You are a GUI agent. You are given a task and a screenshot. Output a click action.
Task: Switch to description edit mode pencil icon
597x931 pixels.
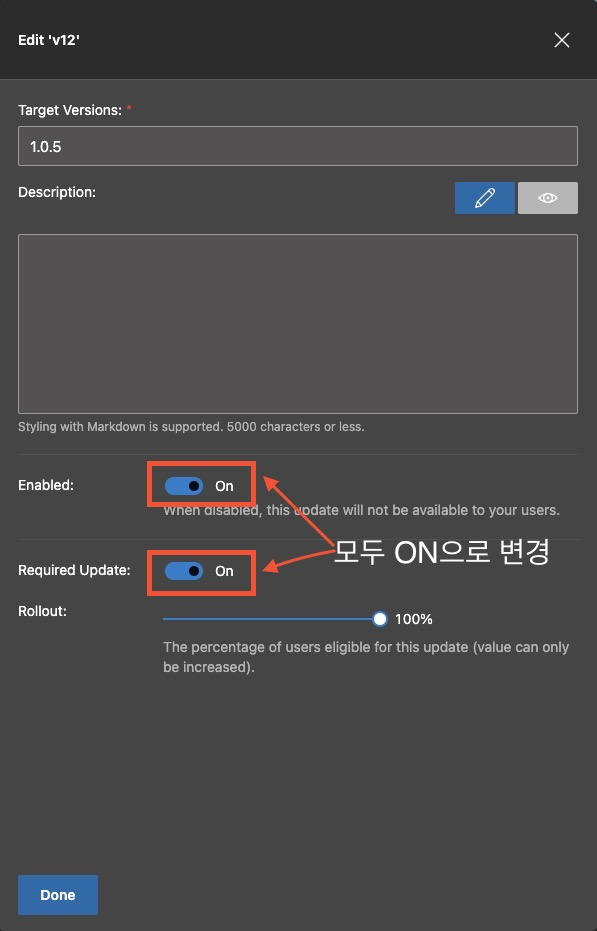[x=485, y=198]
